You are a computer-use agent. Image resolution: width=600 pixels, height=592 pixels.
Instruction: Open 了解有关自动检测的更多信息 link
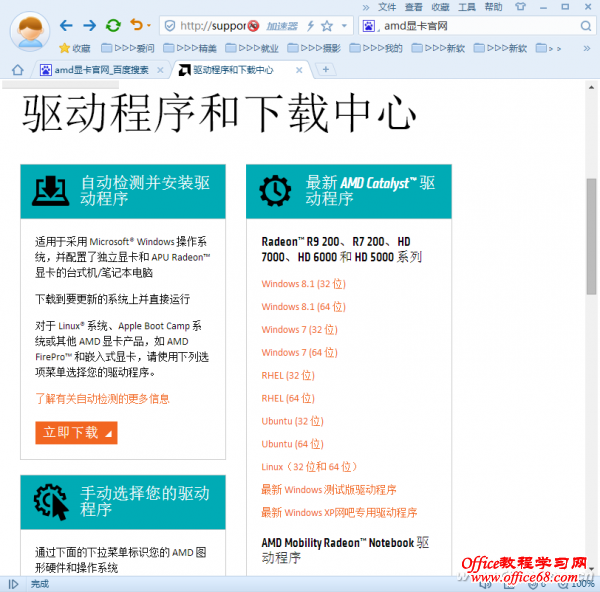(x=102, y=399)
